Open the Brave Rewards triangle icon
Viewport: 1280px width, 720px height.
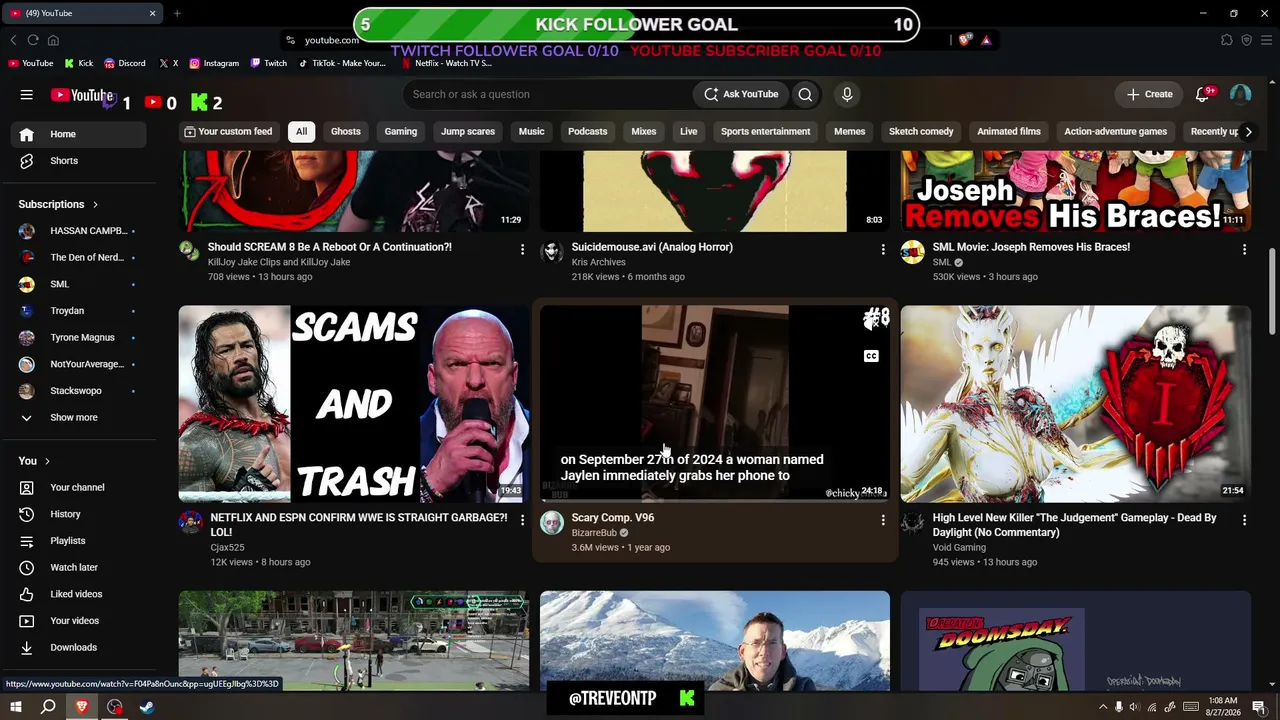pyautogui.click(x=986, y=40)
